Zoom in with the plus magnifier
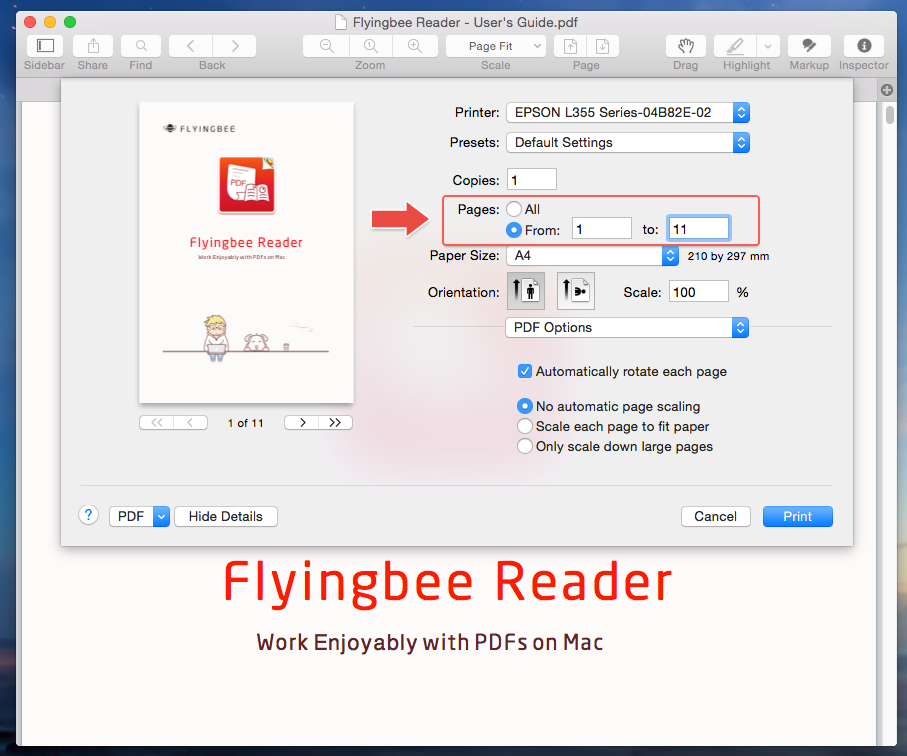The image size is (907, 756). coord(415,46)
